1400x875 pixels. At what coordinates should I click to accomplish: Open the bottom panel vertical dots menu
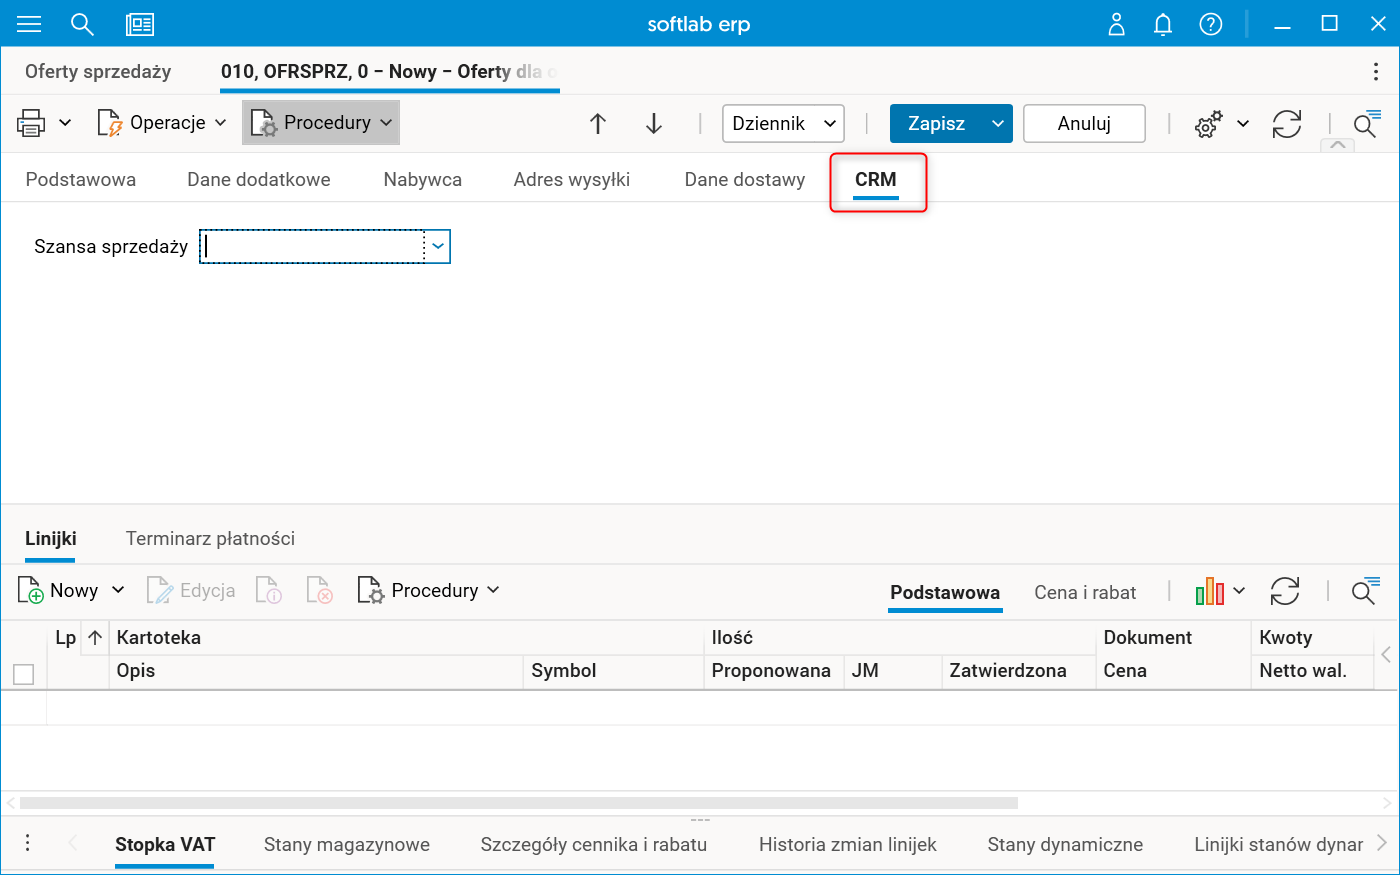pos(28,843)
